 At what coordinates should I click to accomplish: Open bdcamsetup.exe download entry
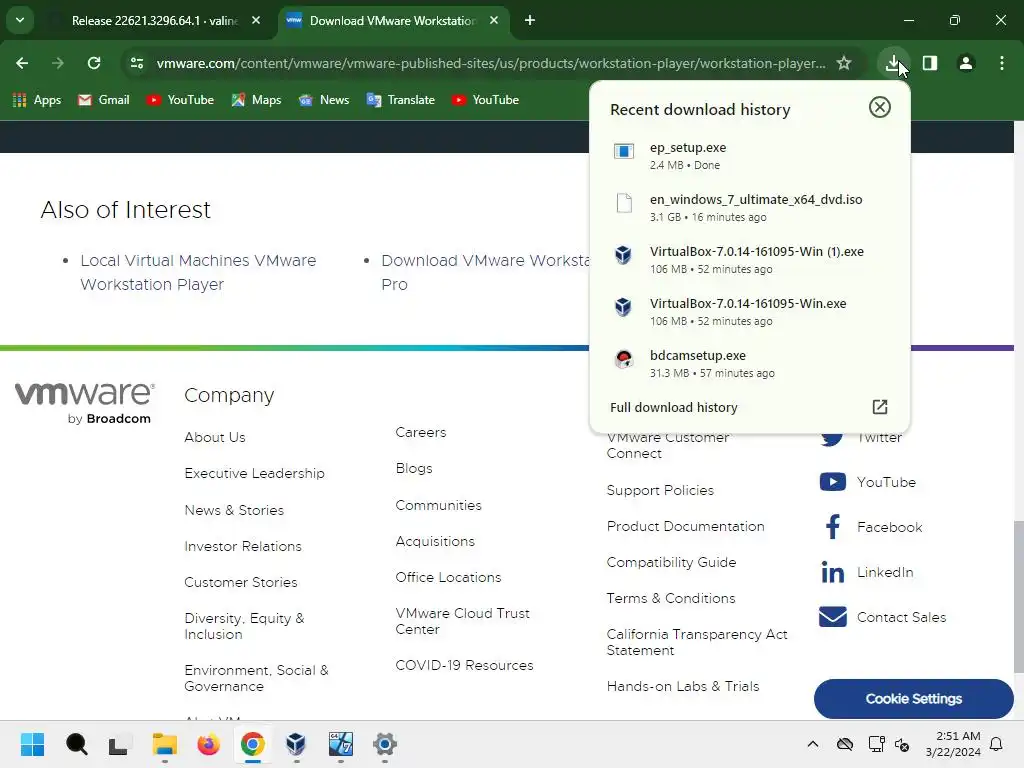(749, 364)
